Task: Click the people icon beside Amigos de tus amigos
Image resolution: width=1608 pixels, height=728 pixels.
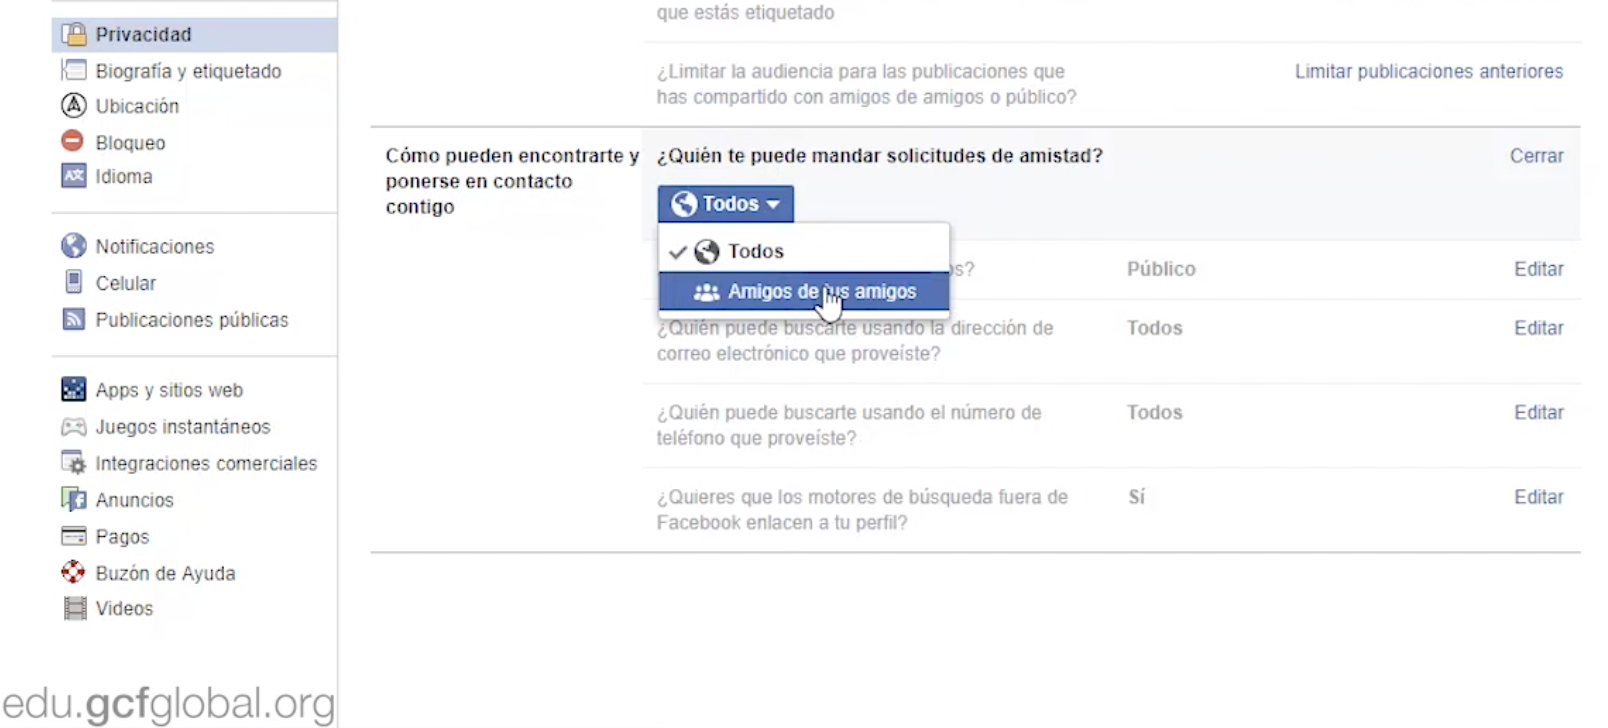Action: pos(707,292)
